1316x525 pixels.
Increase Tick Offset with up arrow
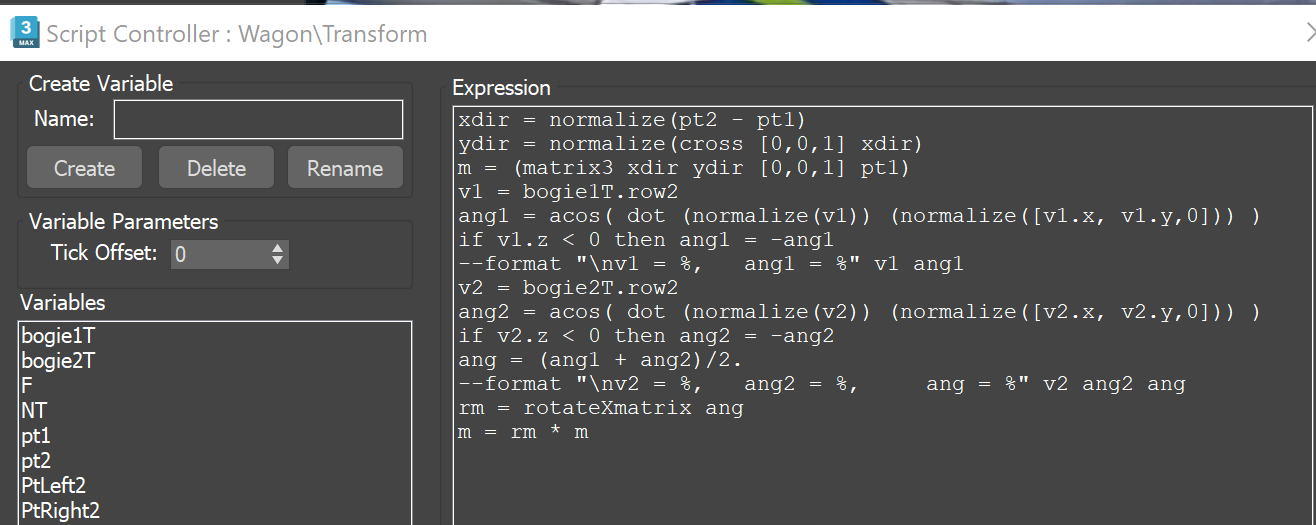click(x=278, y=247)
